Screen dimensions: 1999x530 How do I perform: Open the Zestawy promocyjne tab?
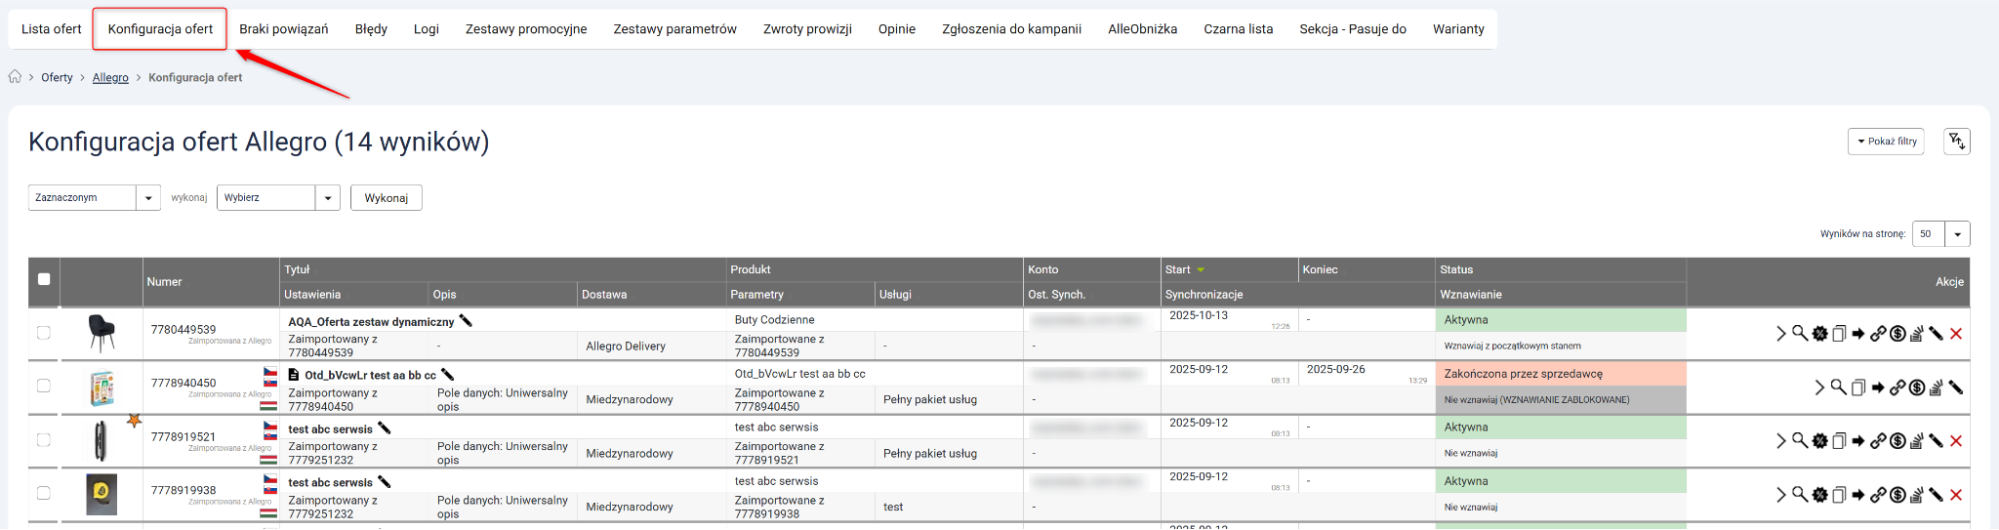click(x=526, y=29)
